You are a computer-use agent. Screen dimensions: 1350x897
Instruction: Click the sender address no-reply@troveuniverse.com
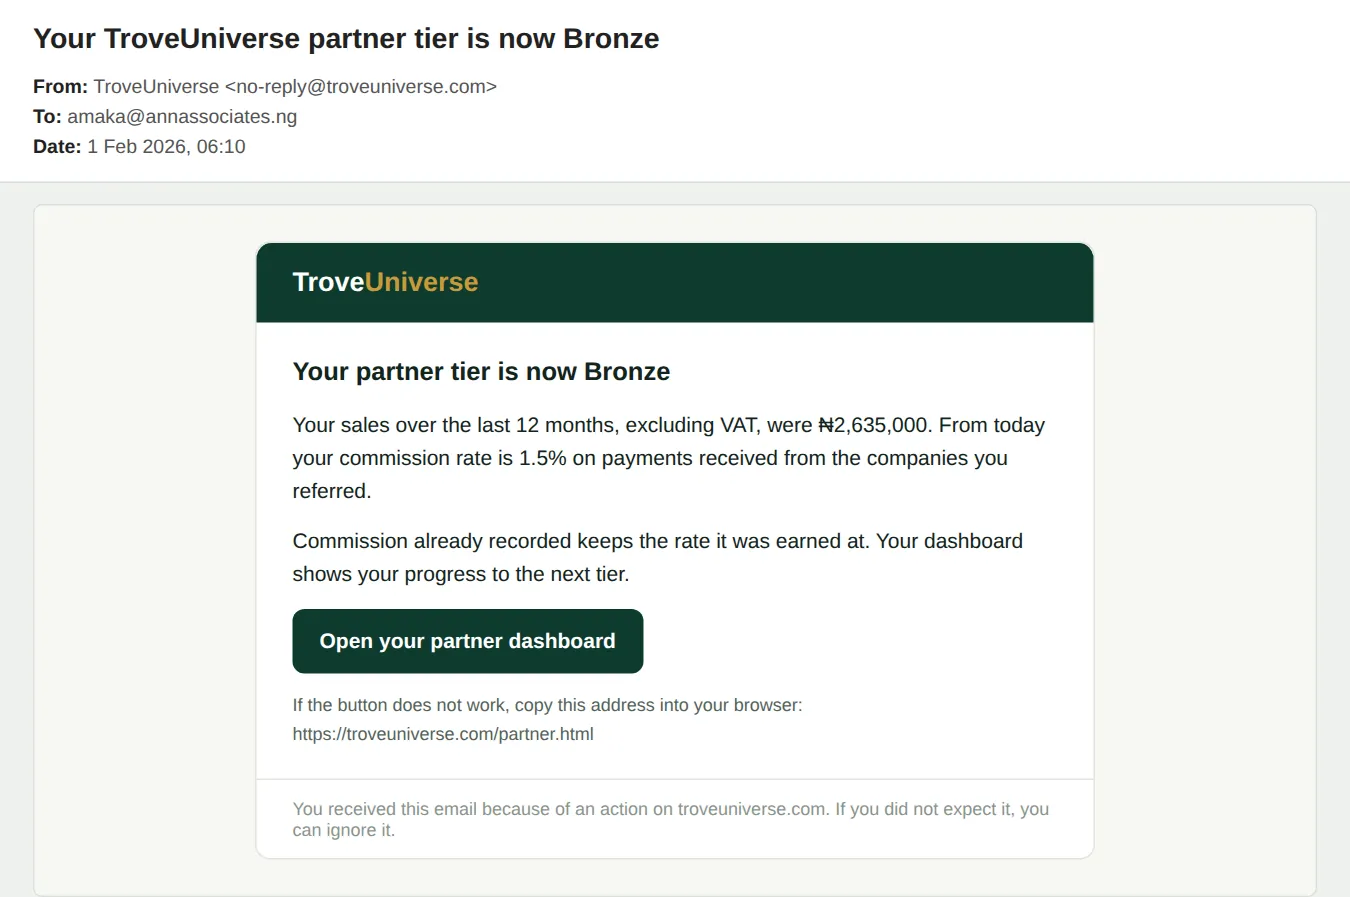click(361, 87)
